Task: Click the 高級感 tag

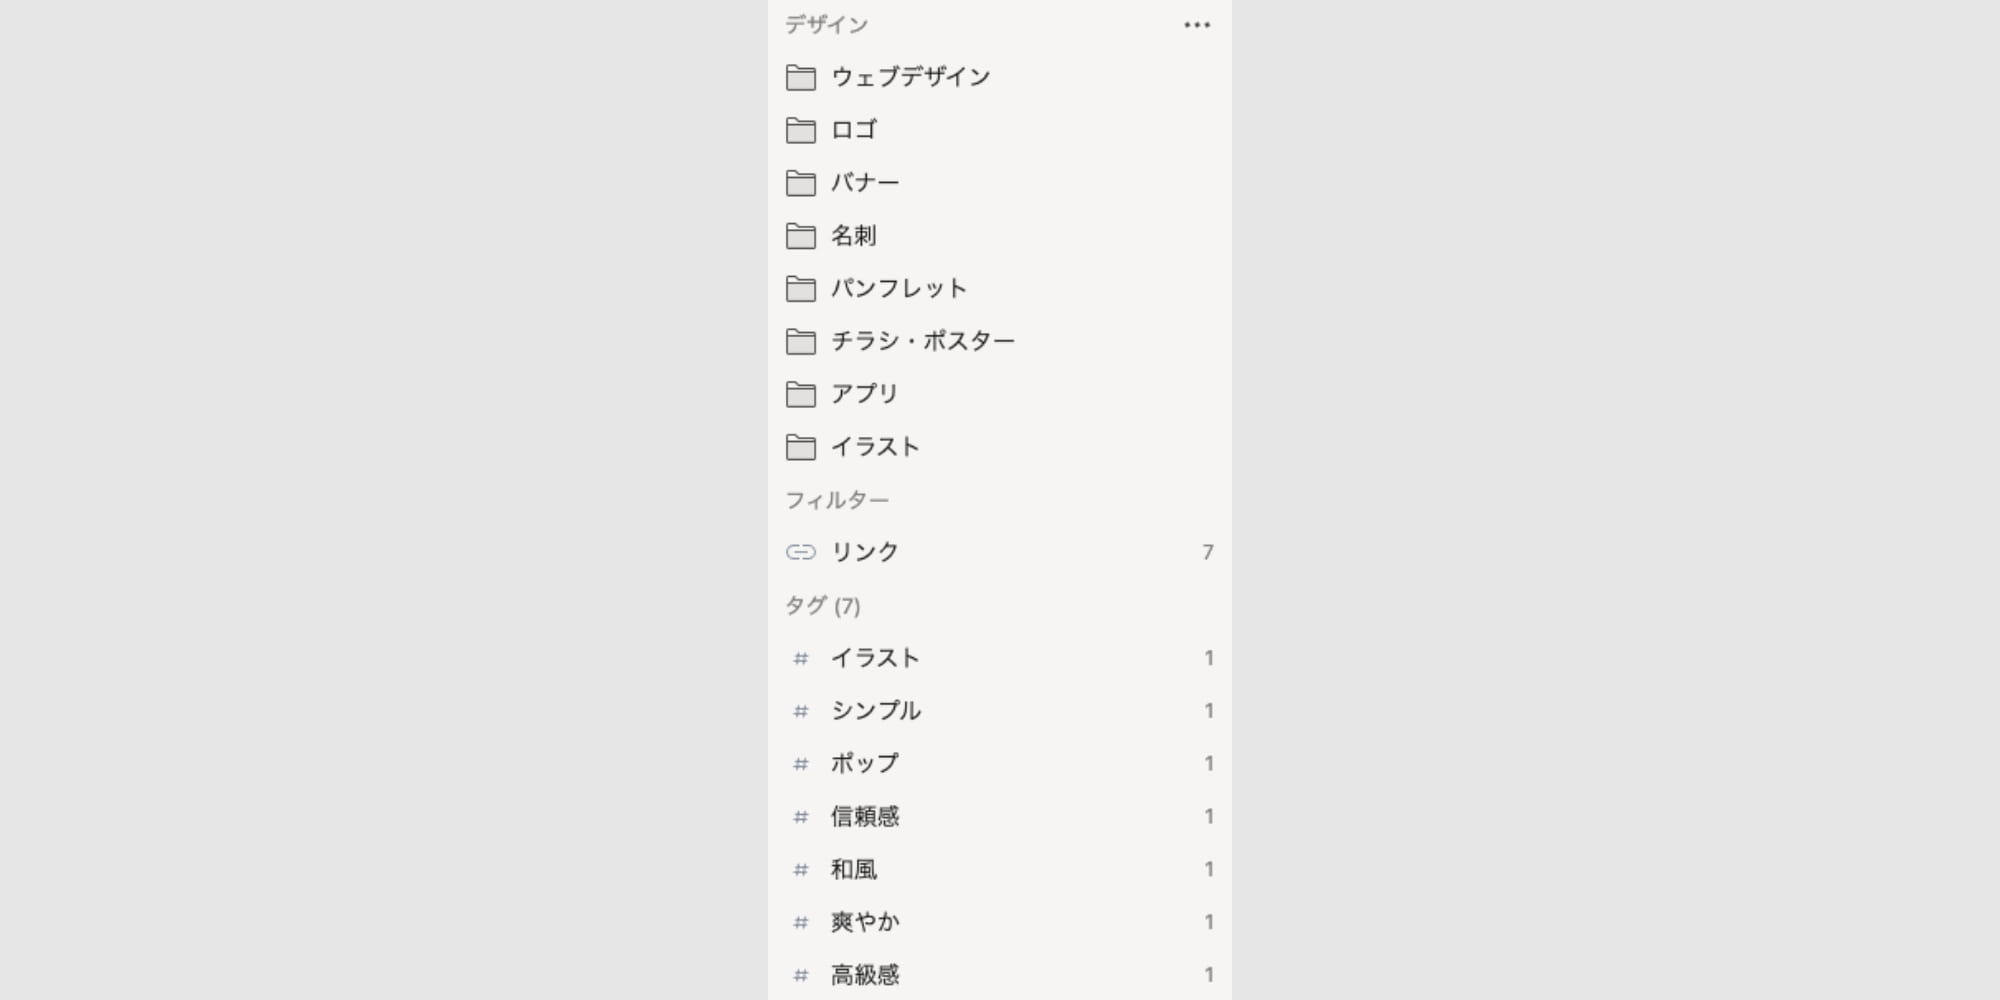Action: (1000, 975)
